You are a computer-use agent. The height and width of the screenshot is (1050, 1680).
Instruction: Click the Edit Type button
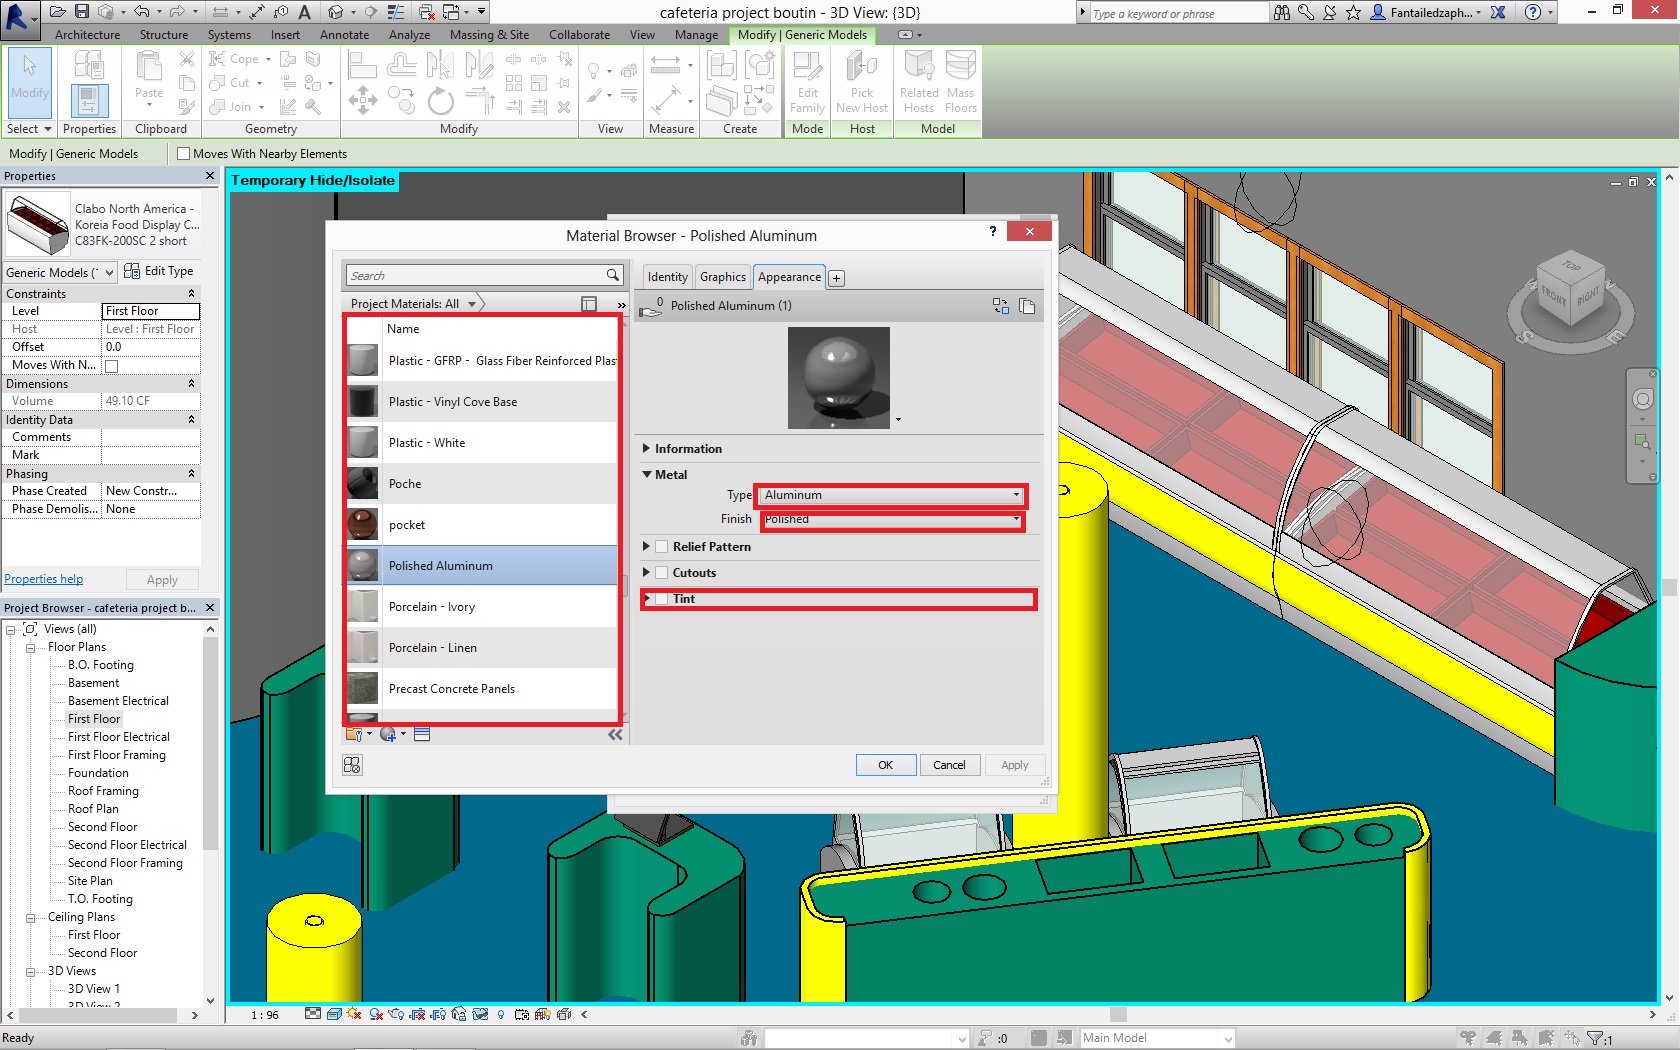pos(159,271)
